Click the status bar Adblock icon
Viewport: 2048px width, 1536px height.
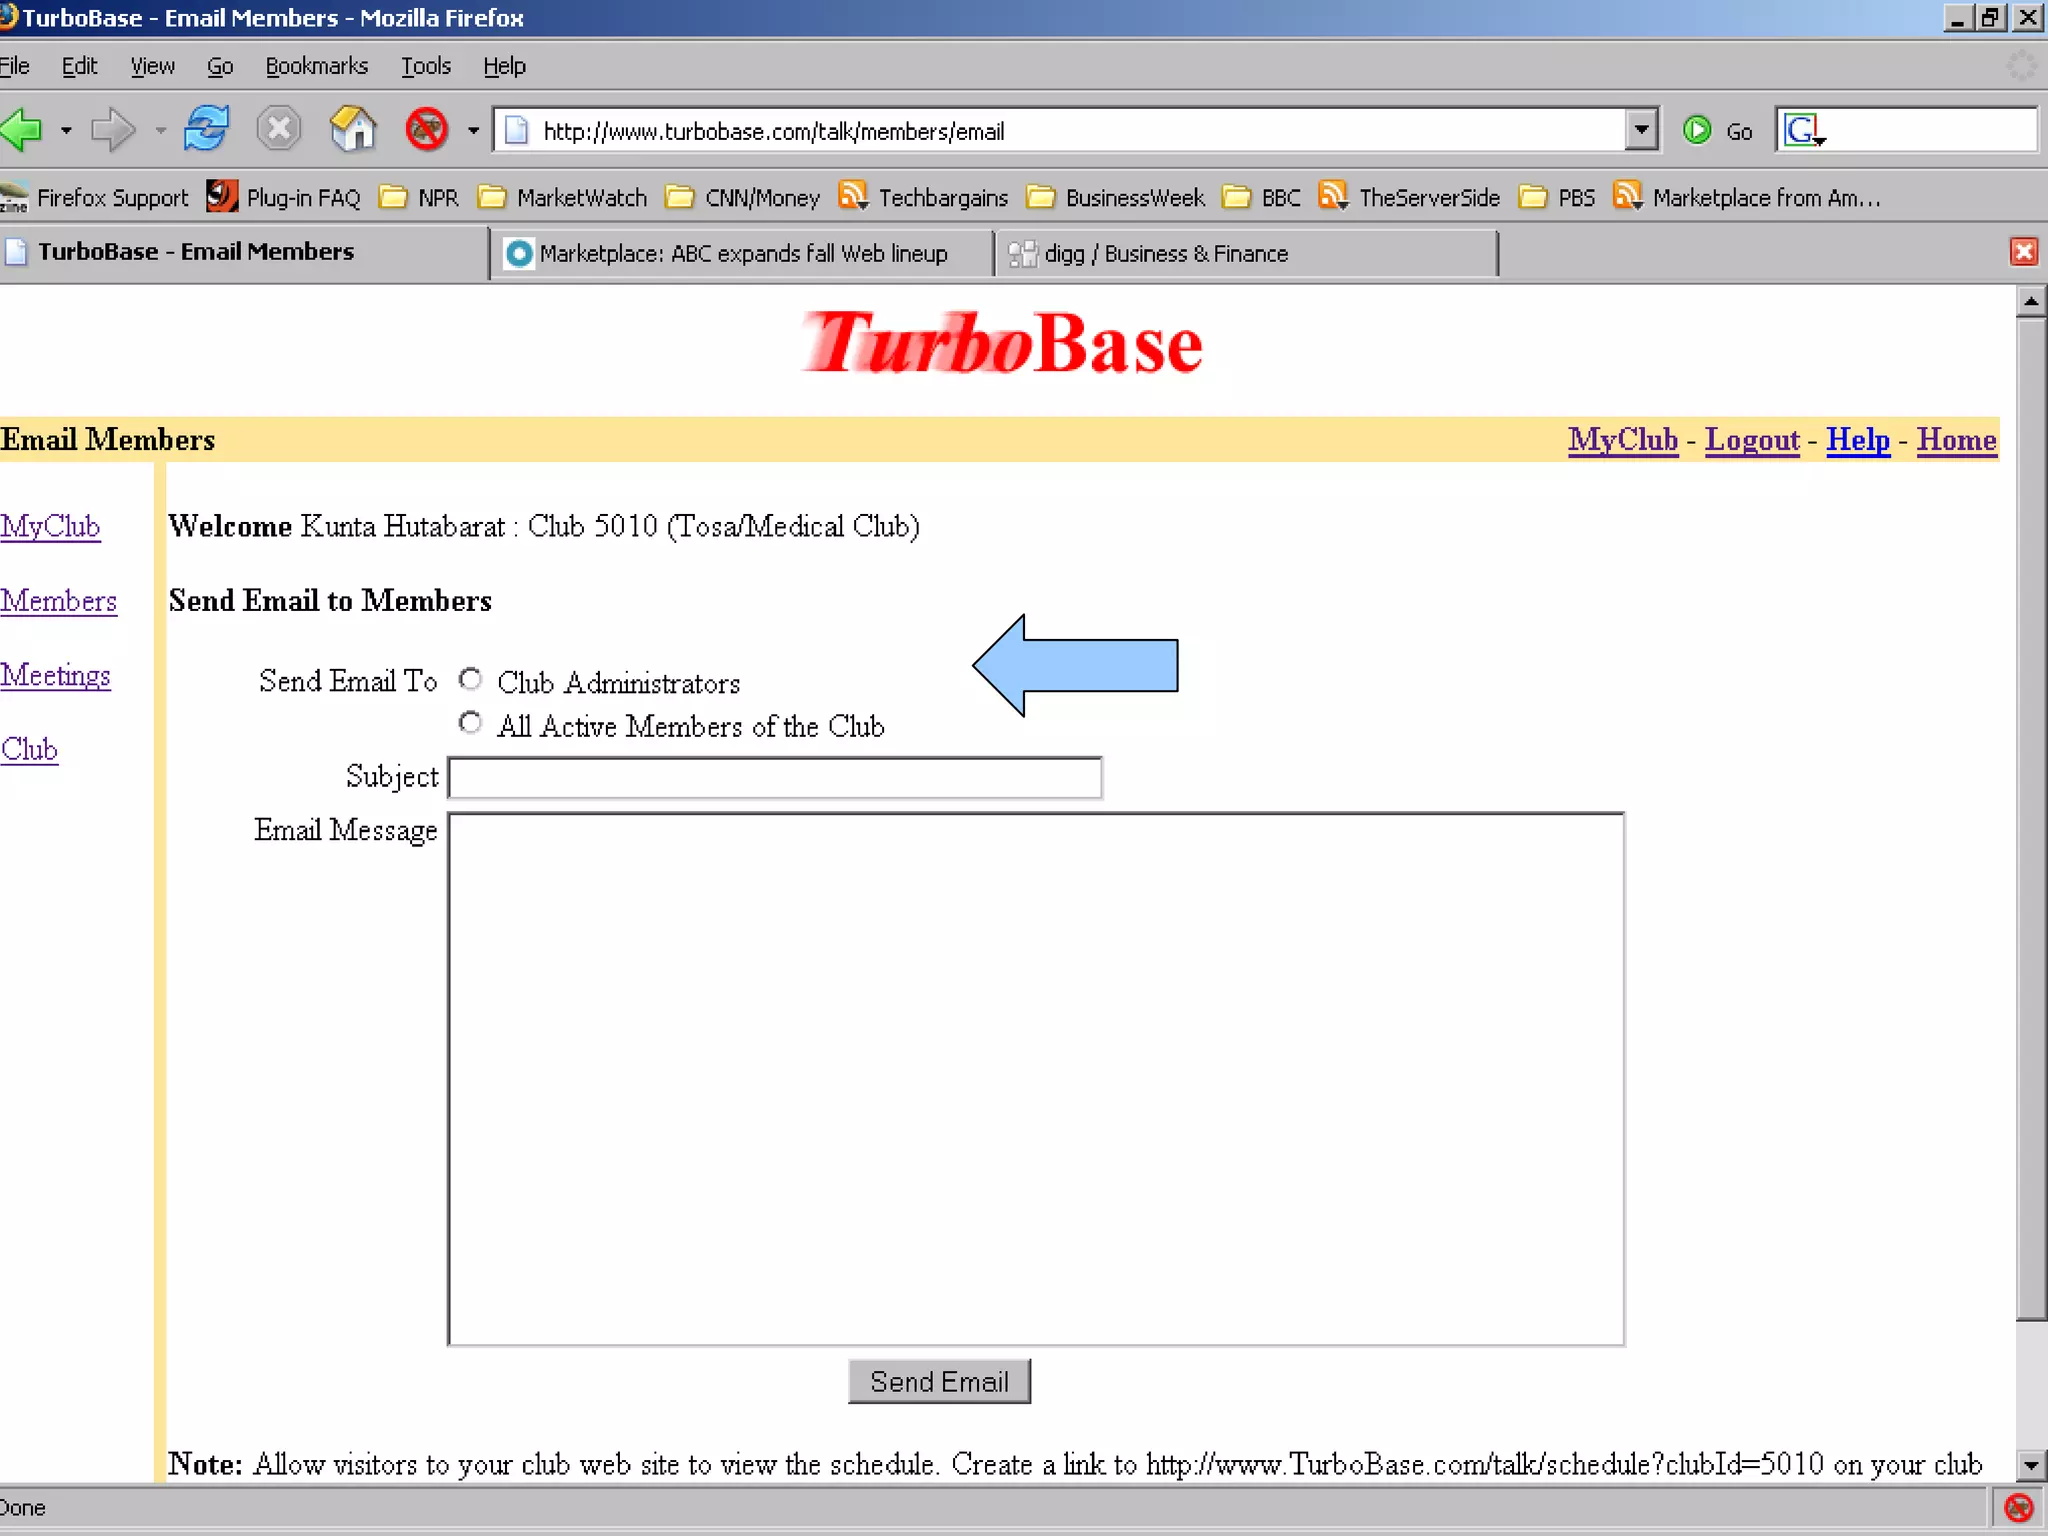2018,1507
